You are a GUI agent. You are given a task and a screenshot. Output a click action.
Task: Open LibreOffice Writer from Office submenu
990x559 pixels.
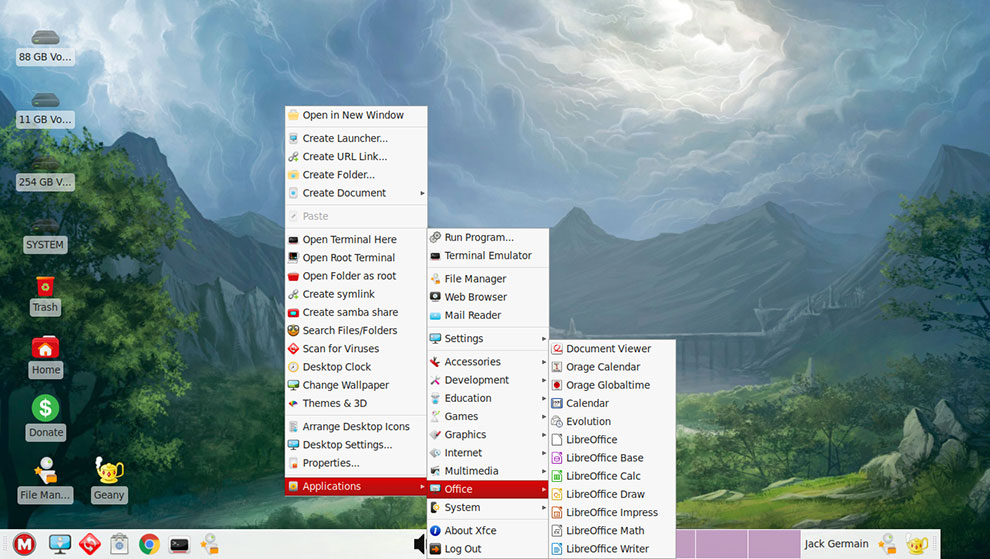pos(612,549)
